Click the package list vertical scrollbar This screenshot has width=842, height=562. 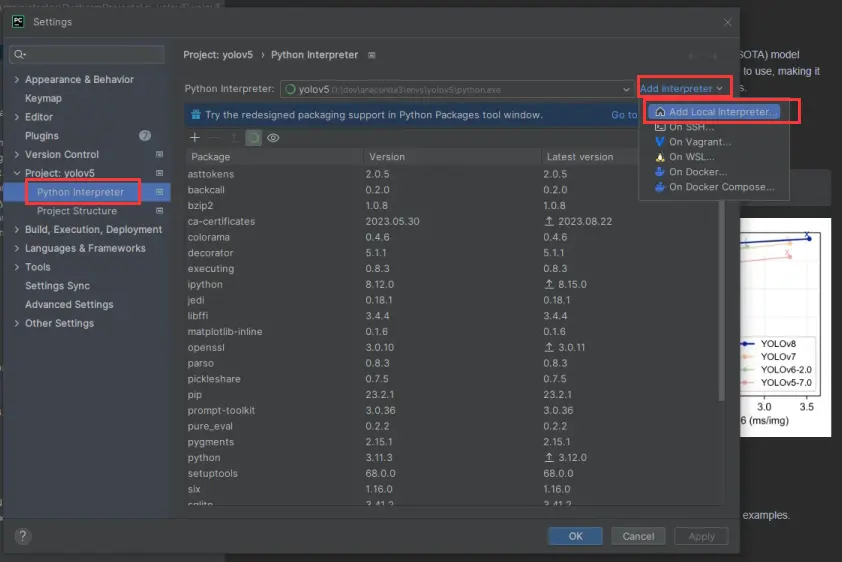pos(721,301)
